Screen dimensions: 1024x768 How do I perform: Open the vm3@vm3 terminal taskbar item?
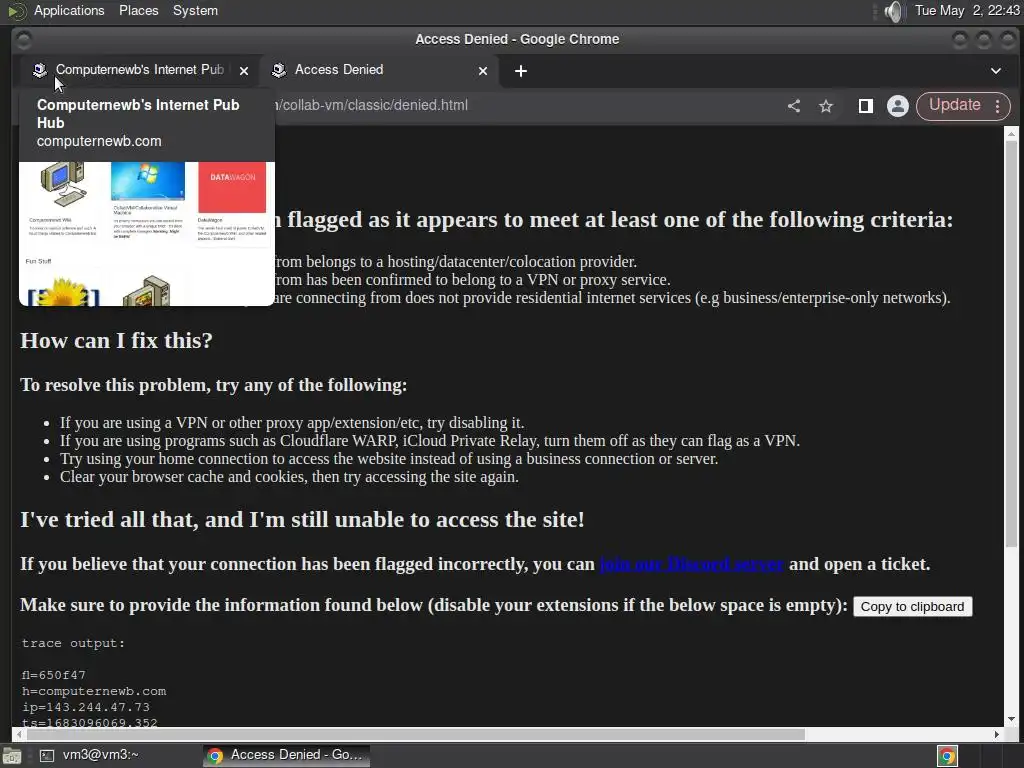point(89,755)
